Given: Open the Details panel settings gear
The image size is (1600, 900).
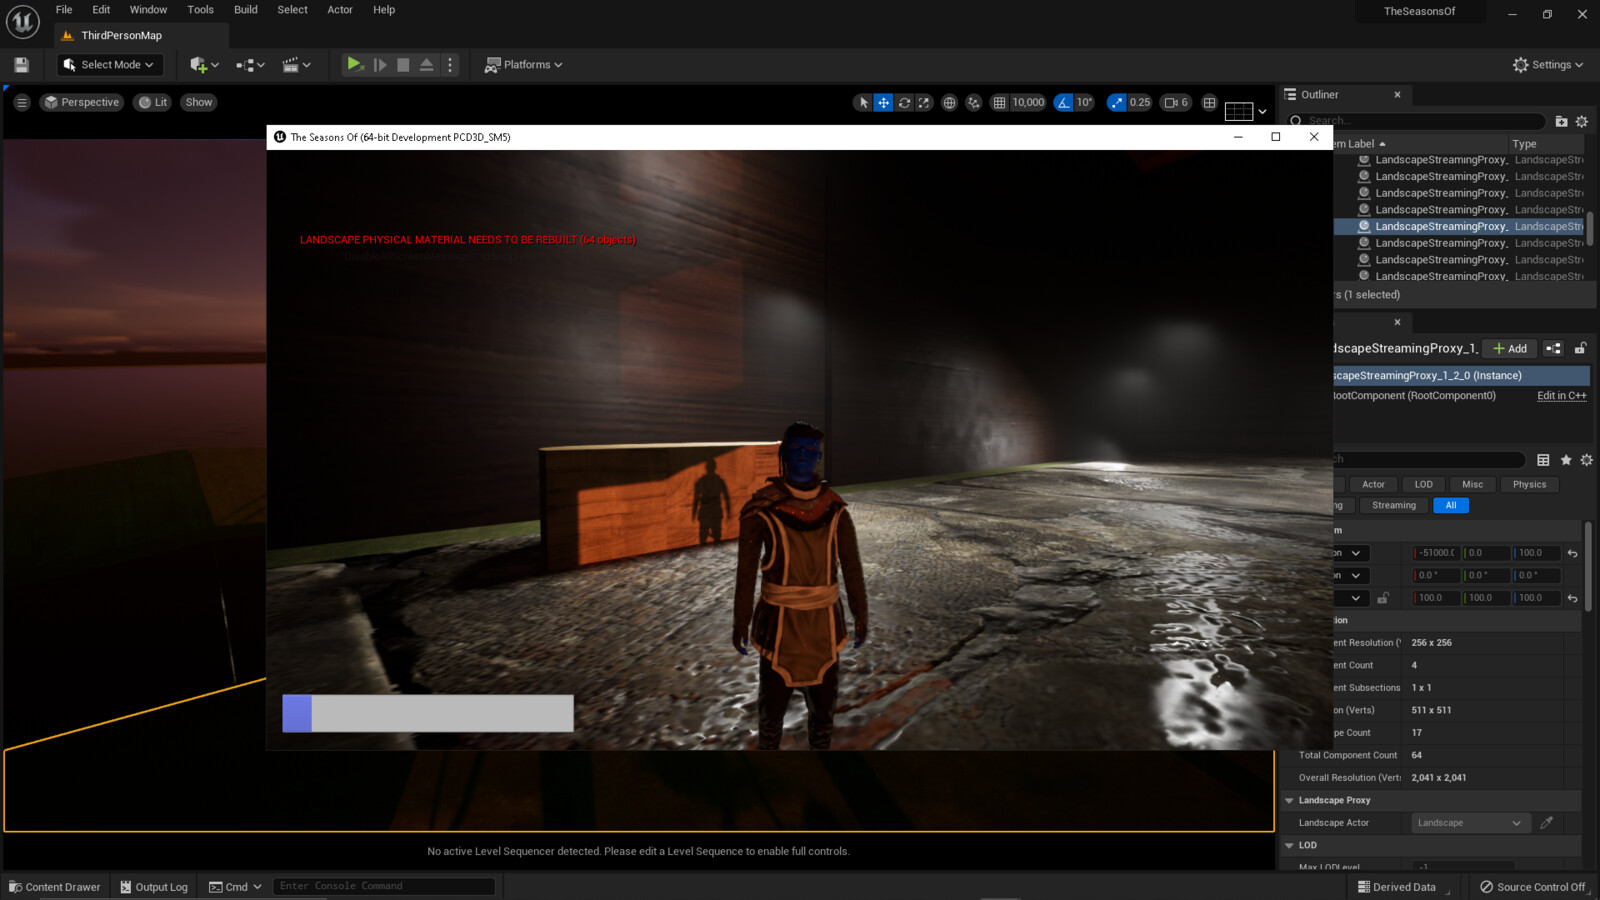Looking at the screenshot, I should (x=1586, y=460).
